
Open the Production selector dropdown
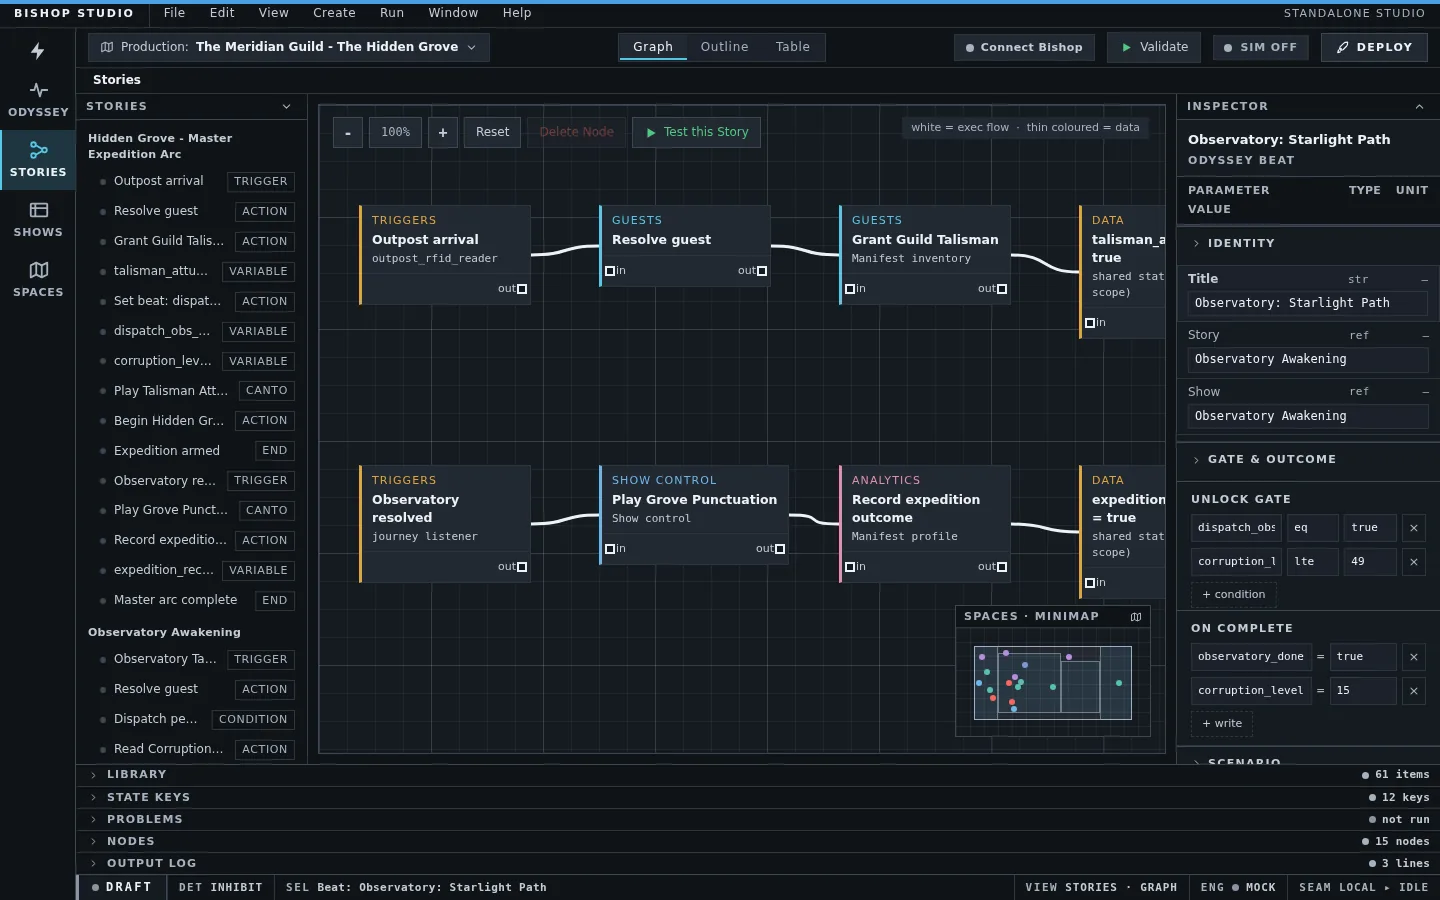click(x=289, y=47)
